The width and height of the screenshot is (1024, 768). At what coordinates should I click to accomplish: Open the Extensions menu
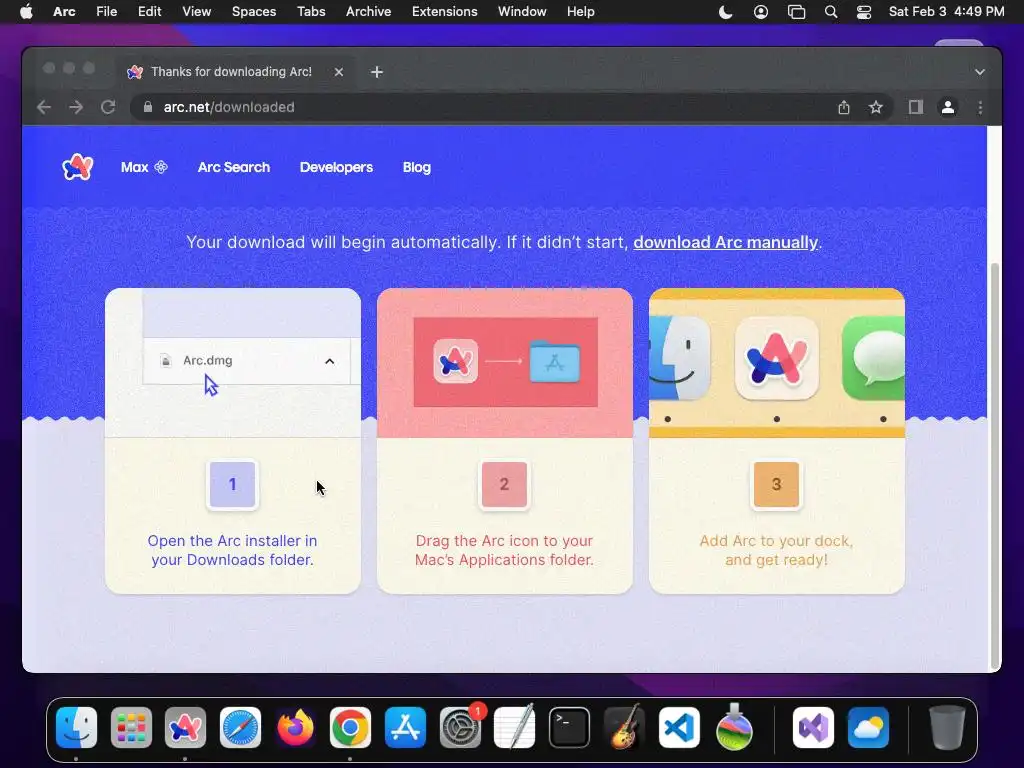point(445,12)
